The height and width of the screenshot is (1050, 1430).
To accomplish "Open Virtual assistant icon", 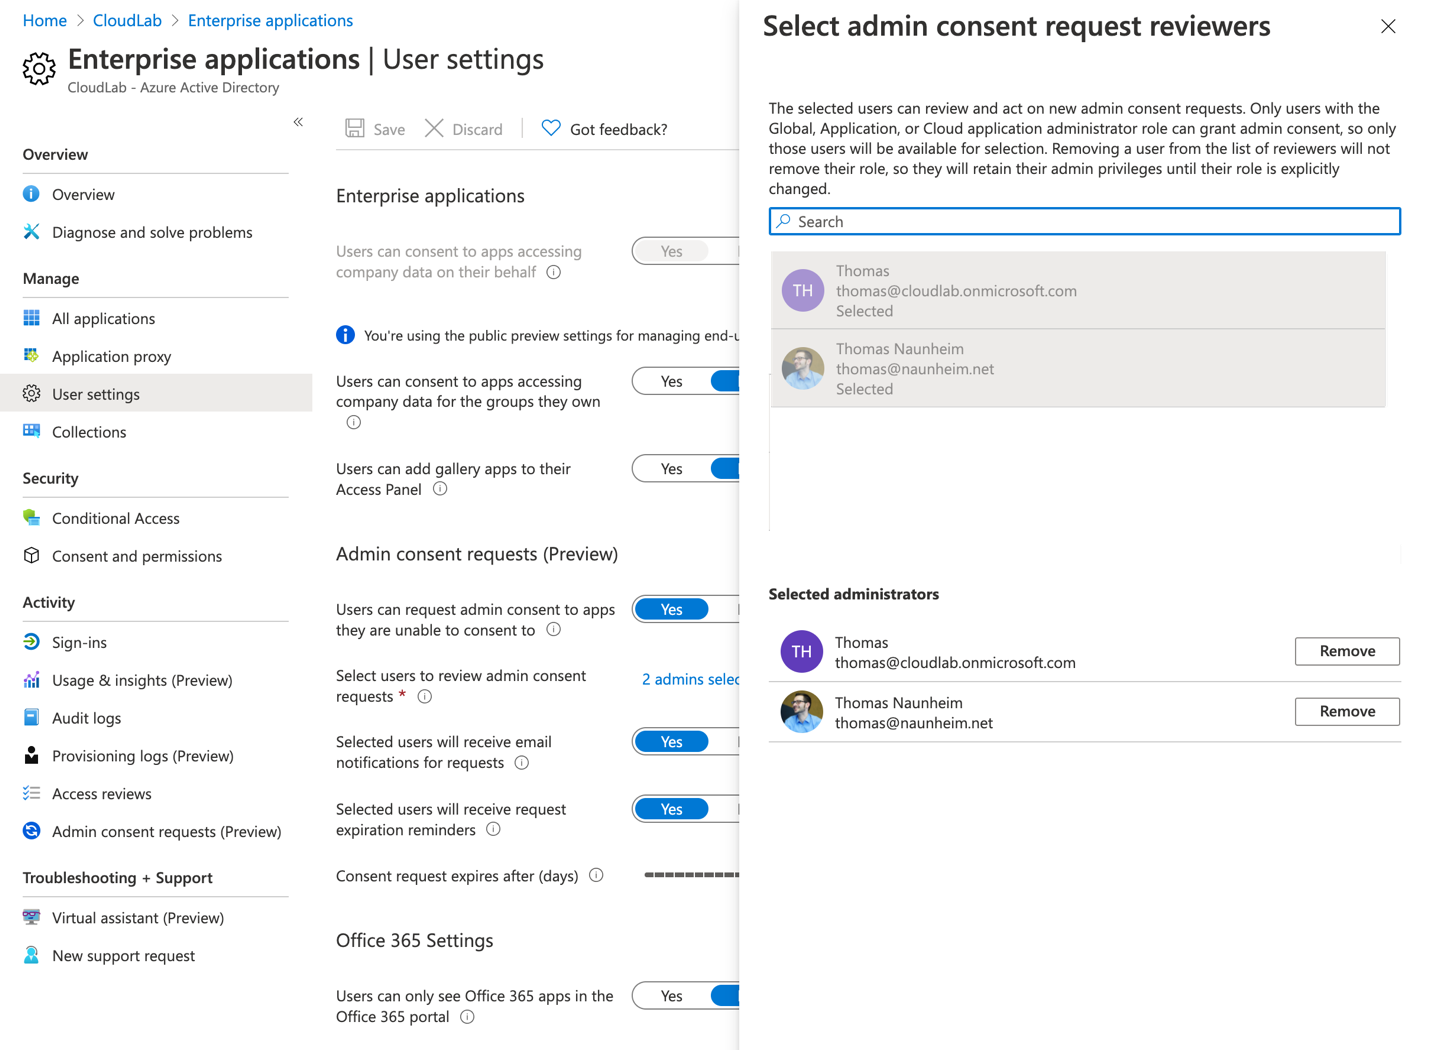I will 31,918.
